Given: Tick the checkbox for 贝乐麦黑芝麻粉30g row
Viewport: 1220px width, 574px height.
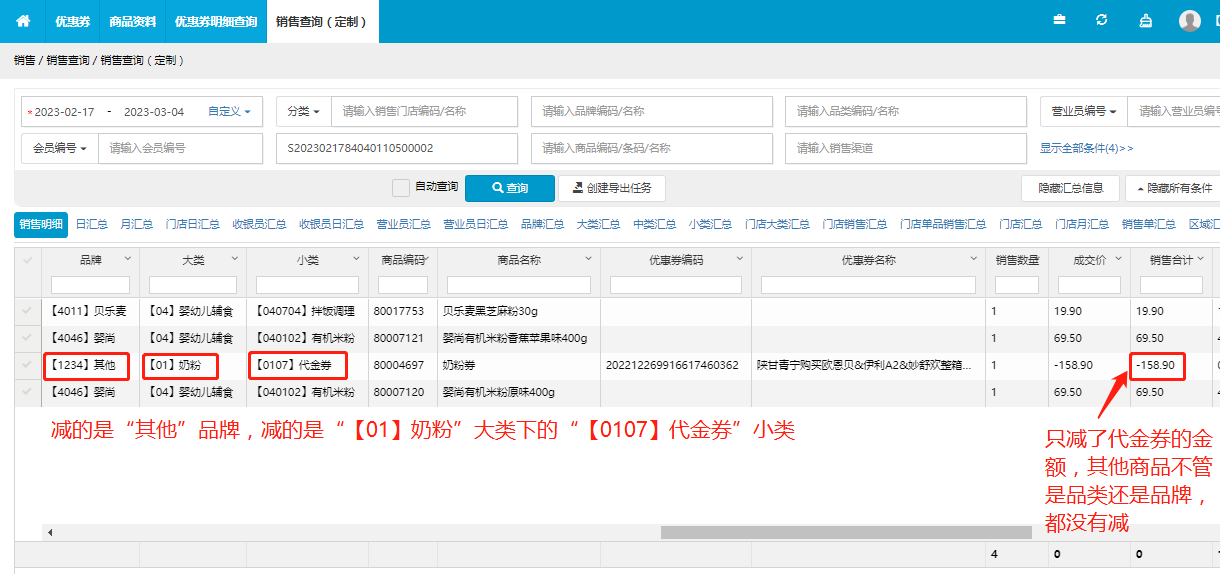Looking at the screenshot, I should (27, 311).
